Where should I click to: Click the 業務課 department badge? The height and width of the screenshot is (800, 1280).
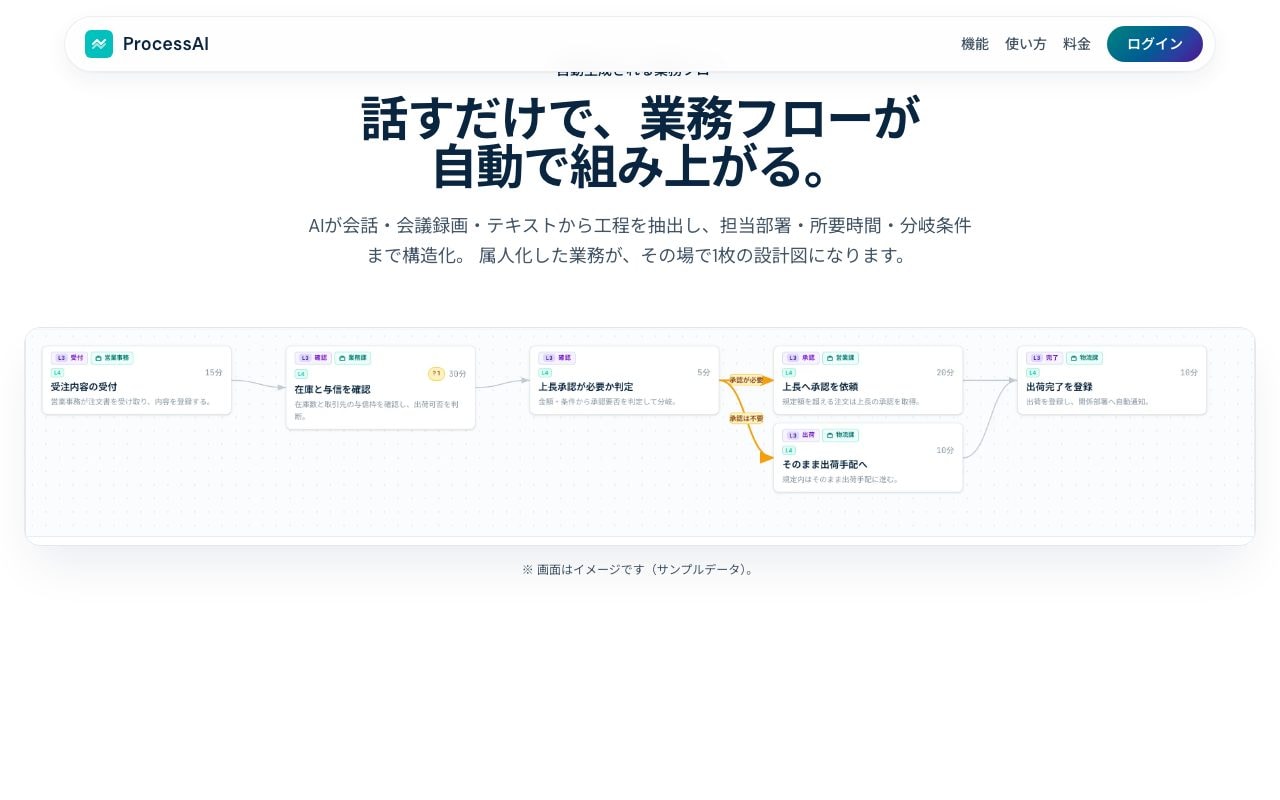pos(353,357)
